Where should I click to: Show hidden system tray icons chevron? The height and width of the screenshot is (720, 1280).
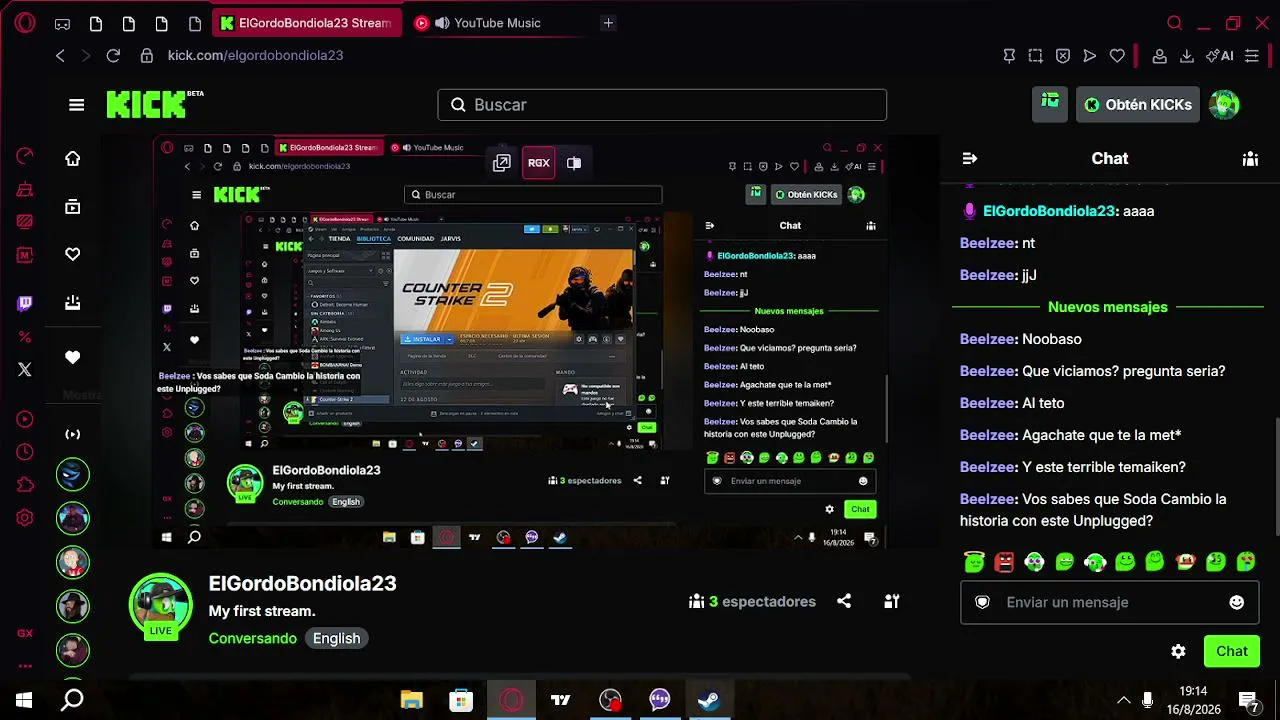[x=1124, y=700]
